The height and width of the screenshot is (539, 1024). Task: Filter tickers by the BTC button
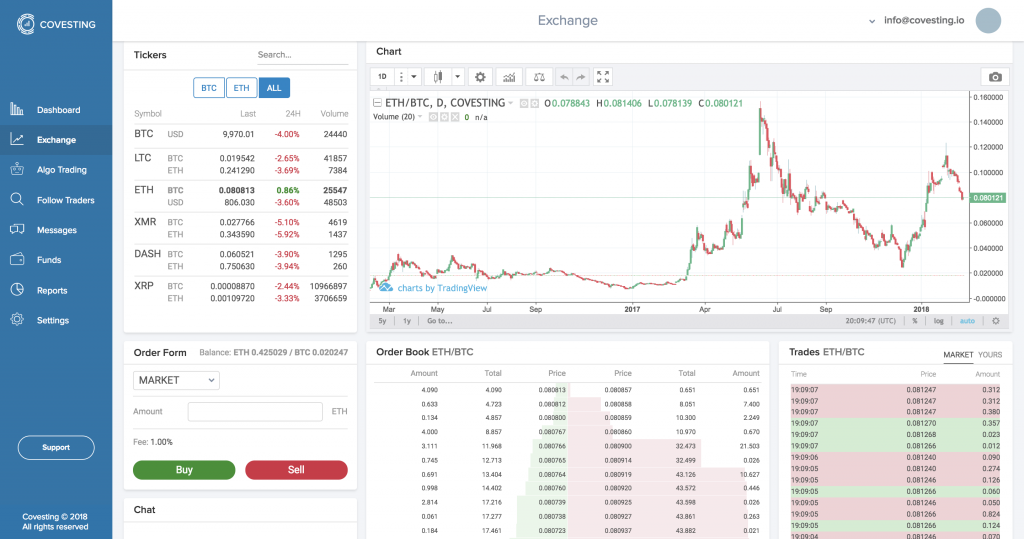coord(209,88)
